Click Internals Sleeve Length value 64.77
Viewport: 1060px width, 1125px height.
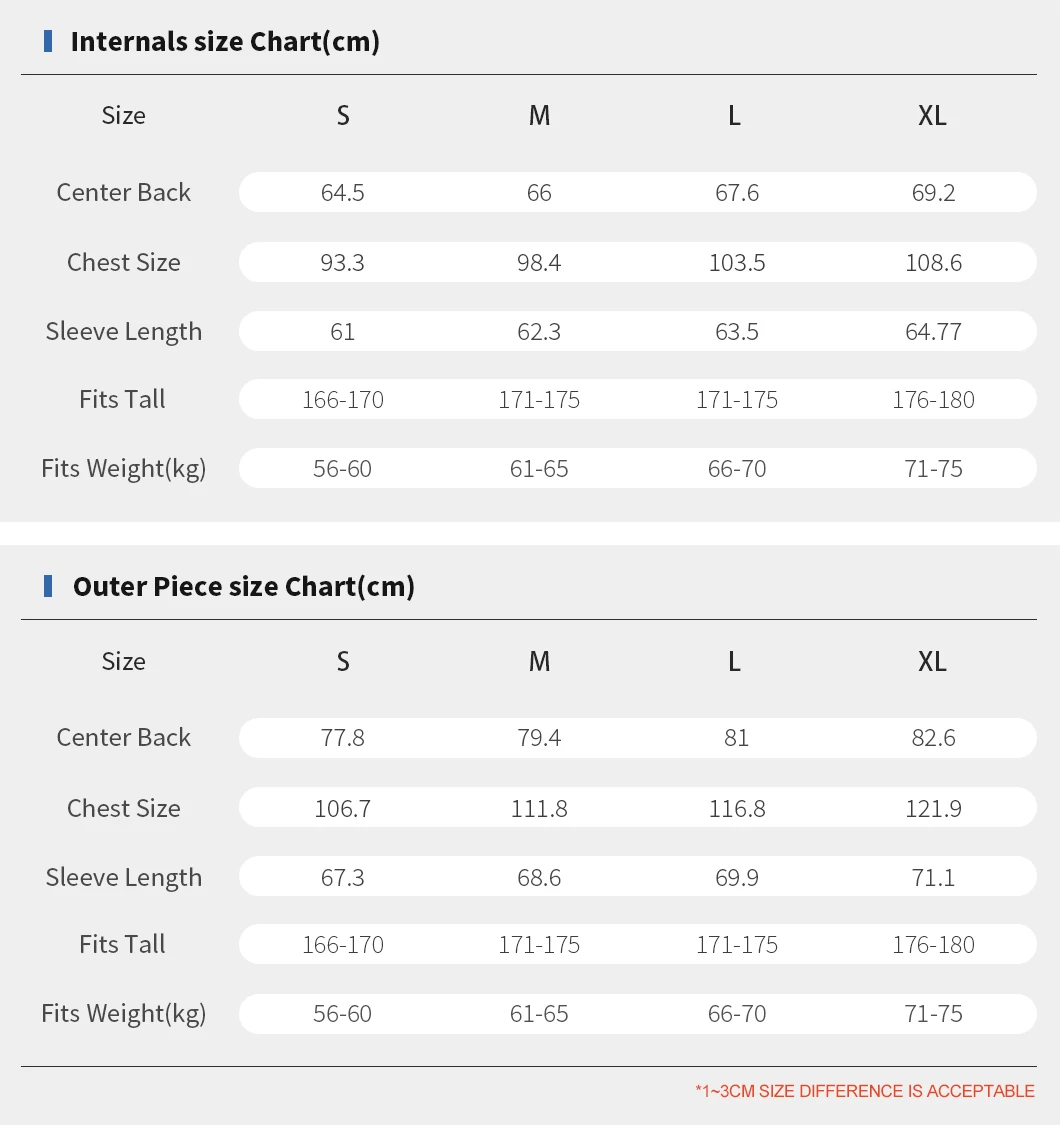pos(933,331)
